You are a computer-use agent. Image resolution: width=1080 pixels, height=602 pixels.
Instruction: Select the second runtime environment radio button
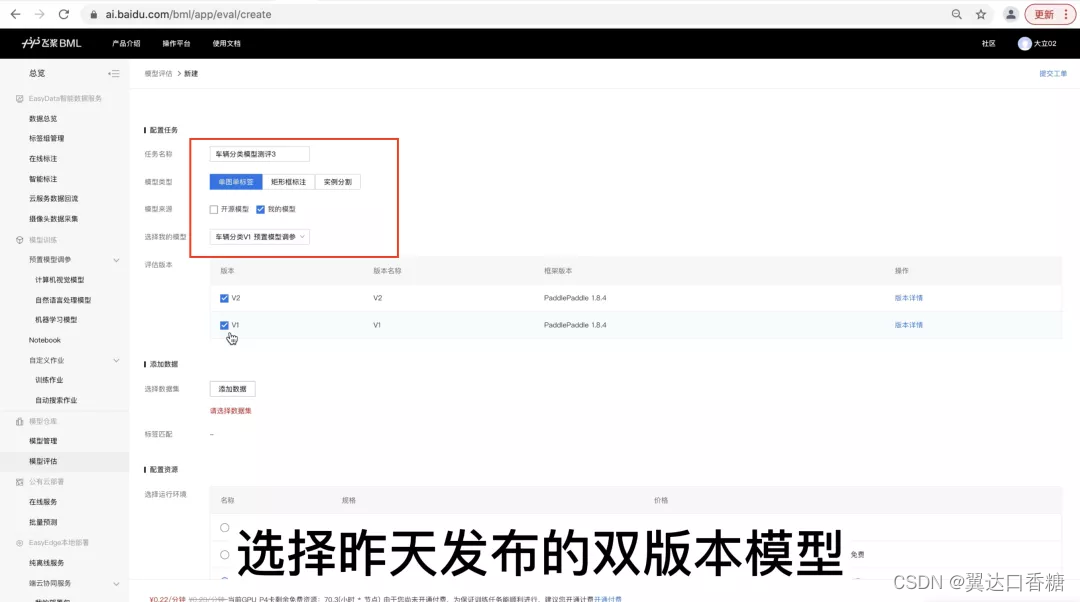click(225, 554)
